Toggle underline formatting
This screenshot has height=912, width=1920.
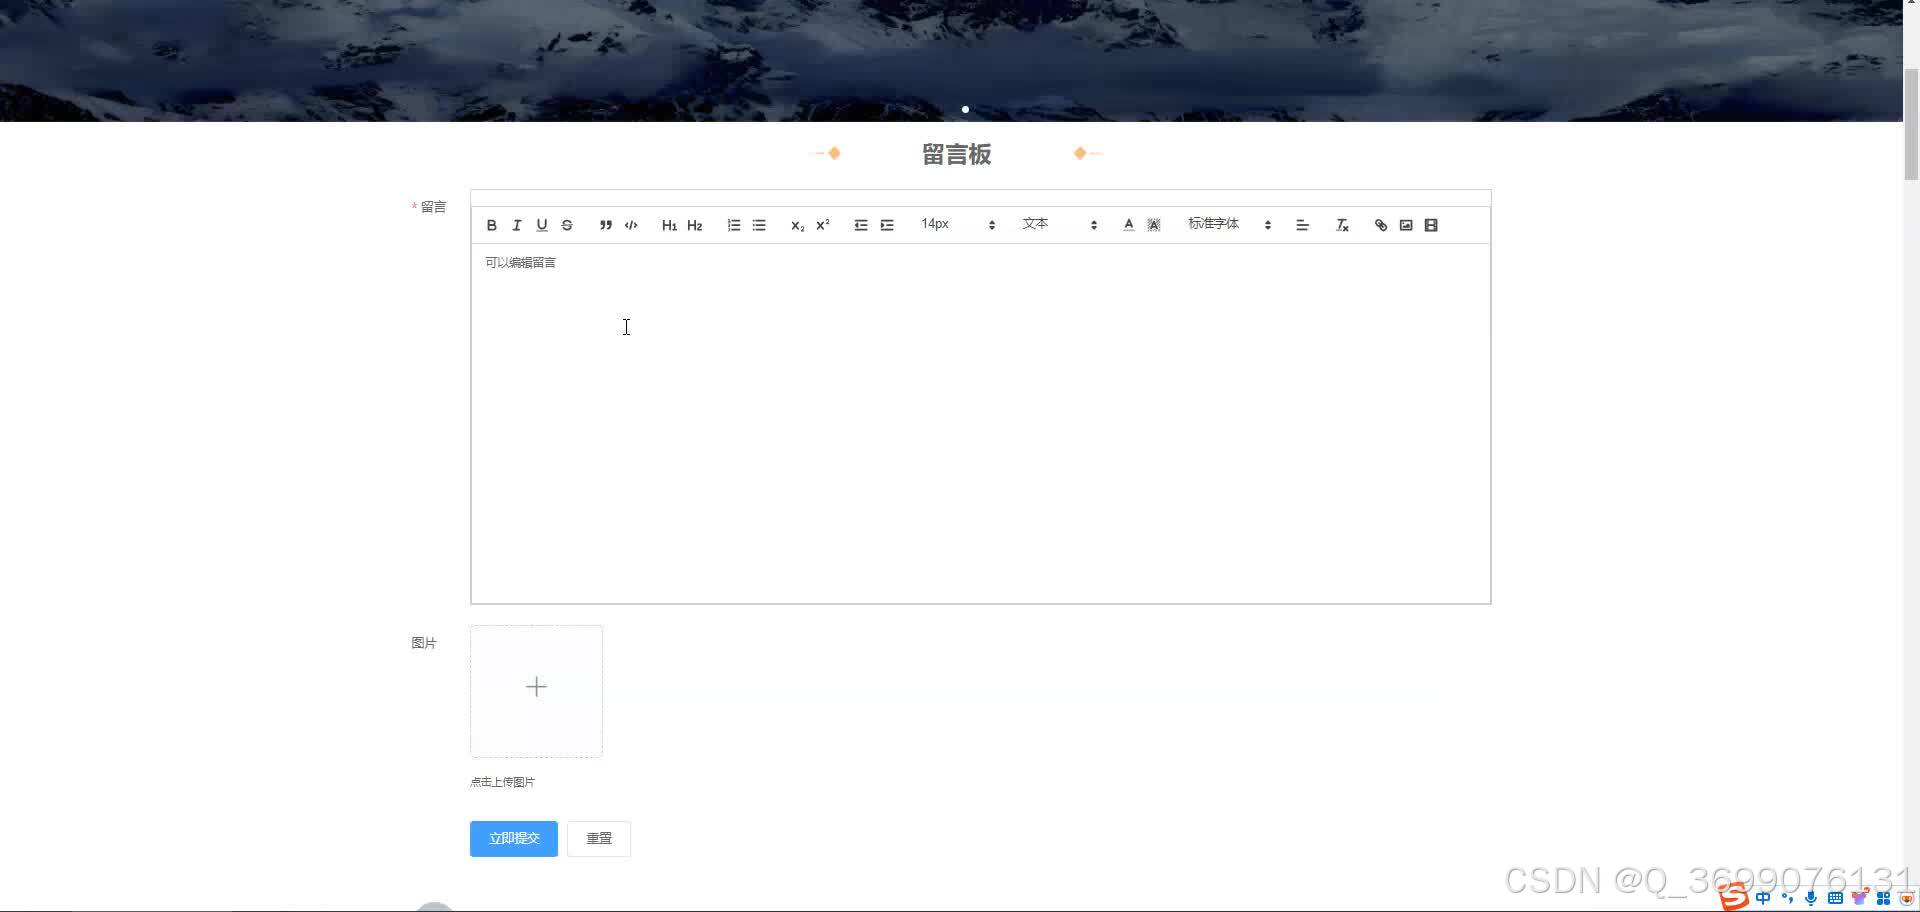[541, 225]
